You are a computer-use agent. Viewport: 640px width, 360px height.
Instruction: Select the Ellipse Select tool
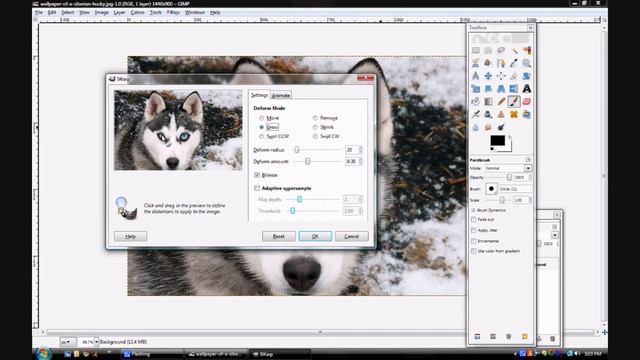coord(488,51)
